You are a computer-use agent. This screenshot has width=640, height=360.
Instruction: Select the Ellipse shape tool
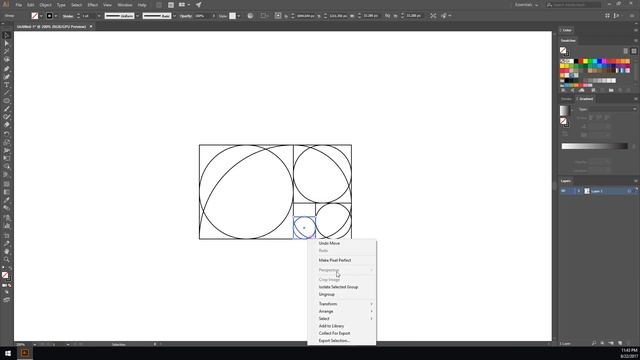click(6, 101)
